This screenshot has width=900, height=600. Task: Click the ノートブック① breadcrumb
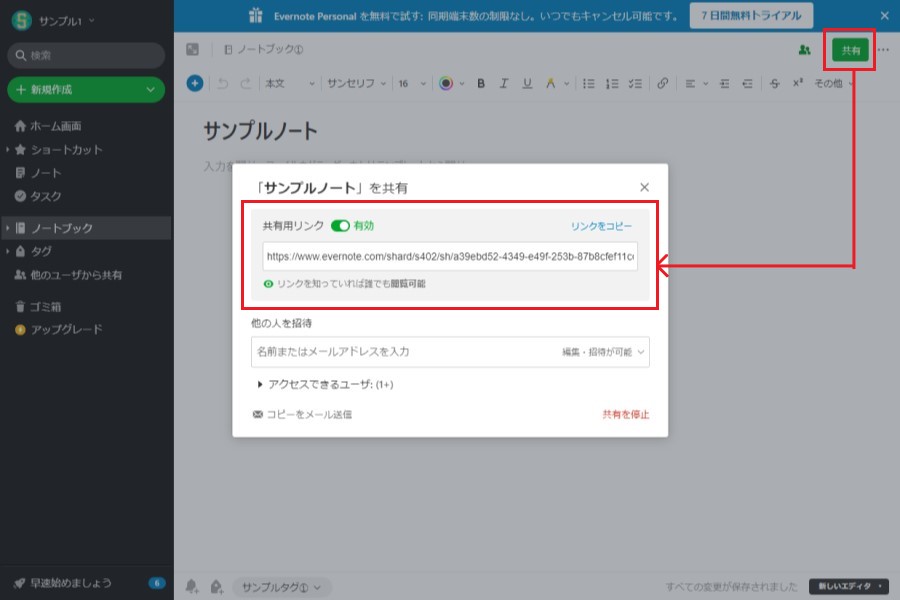point(264,49)
